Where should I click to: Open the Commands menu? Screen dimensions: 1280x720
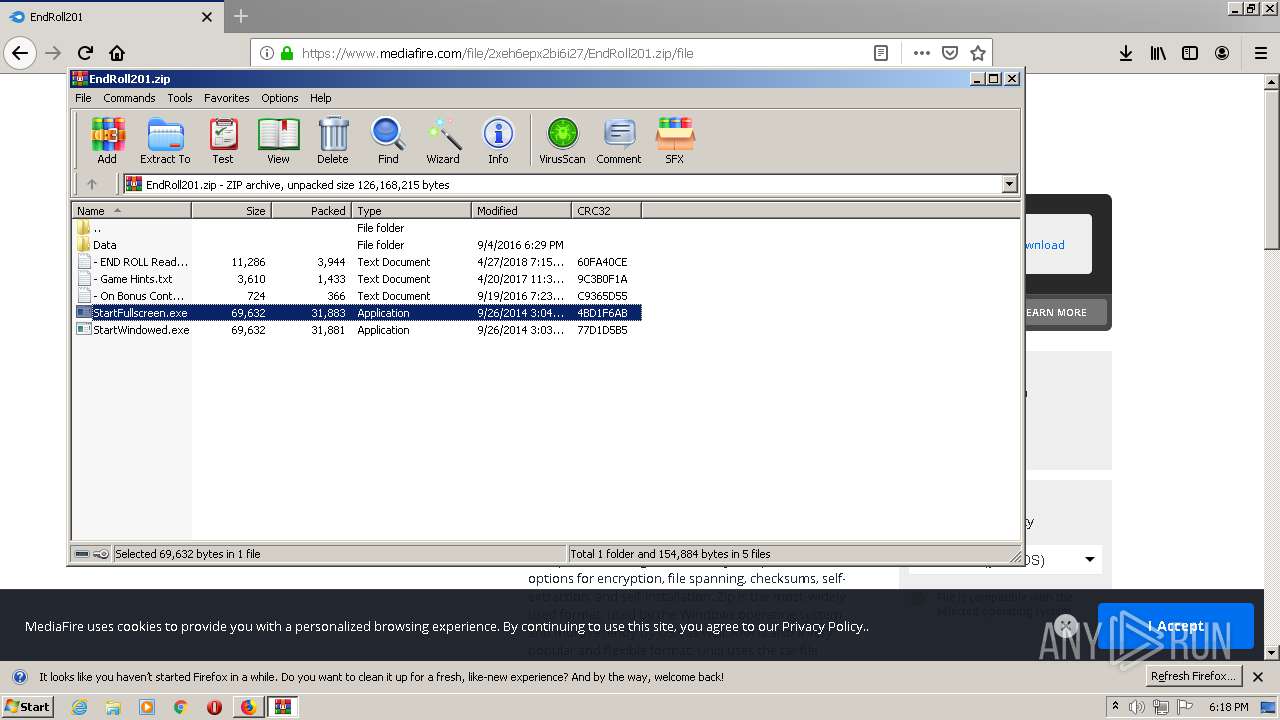coord(129,98)
